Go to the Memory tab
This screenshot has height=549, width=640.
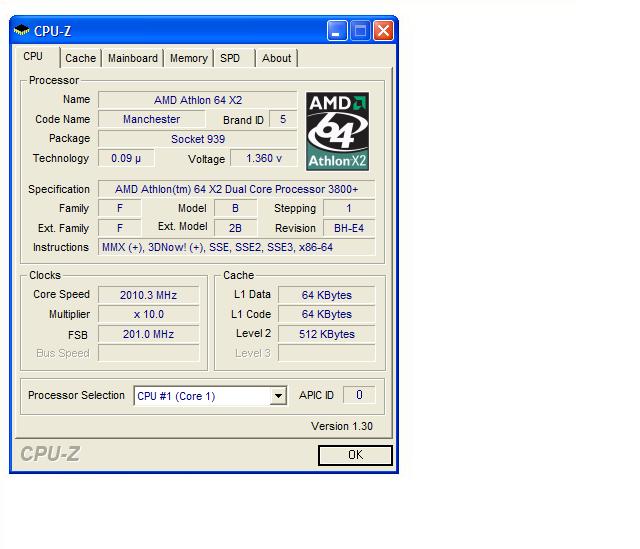point(189,58)
